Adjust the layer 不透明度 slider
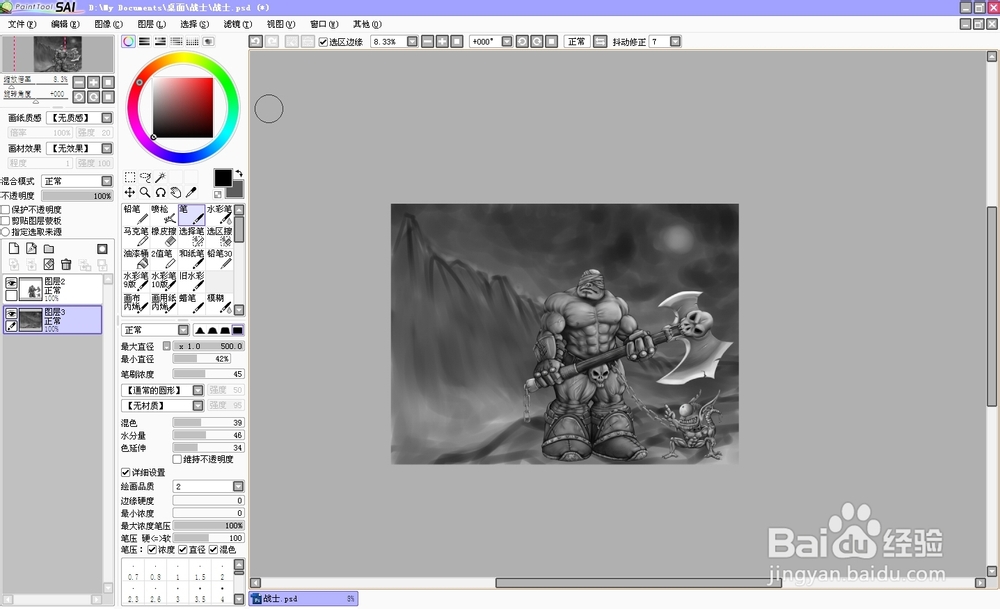1000x609 pixels. point(77,196)
